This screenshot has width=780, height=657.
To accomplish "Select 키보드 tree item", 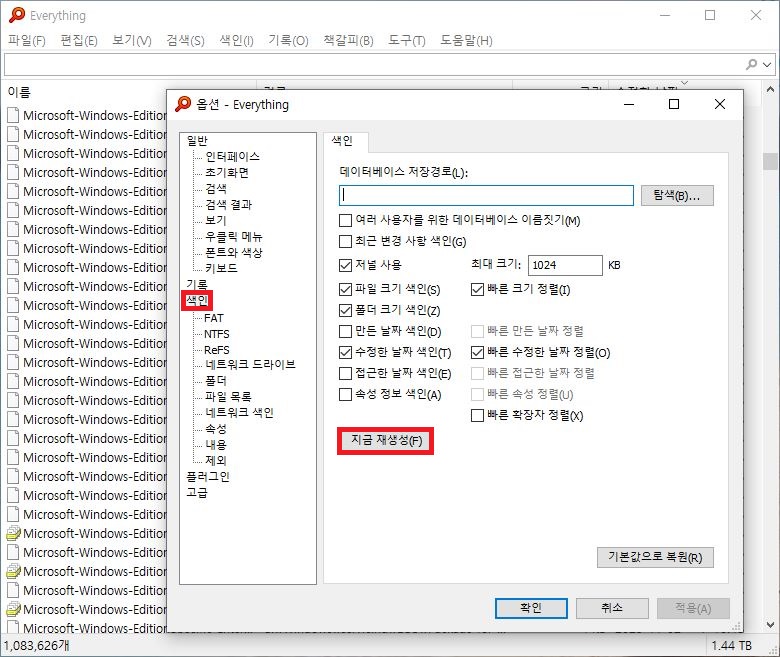I will tap(221, 268).
